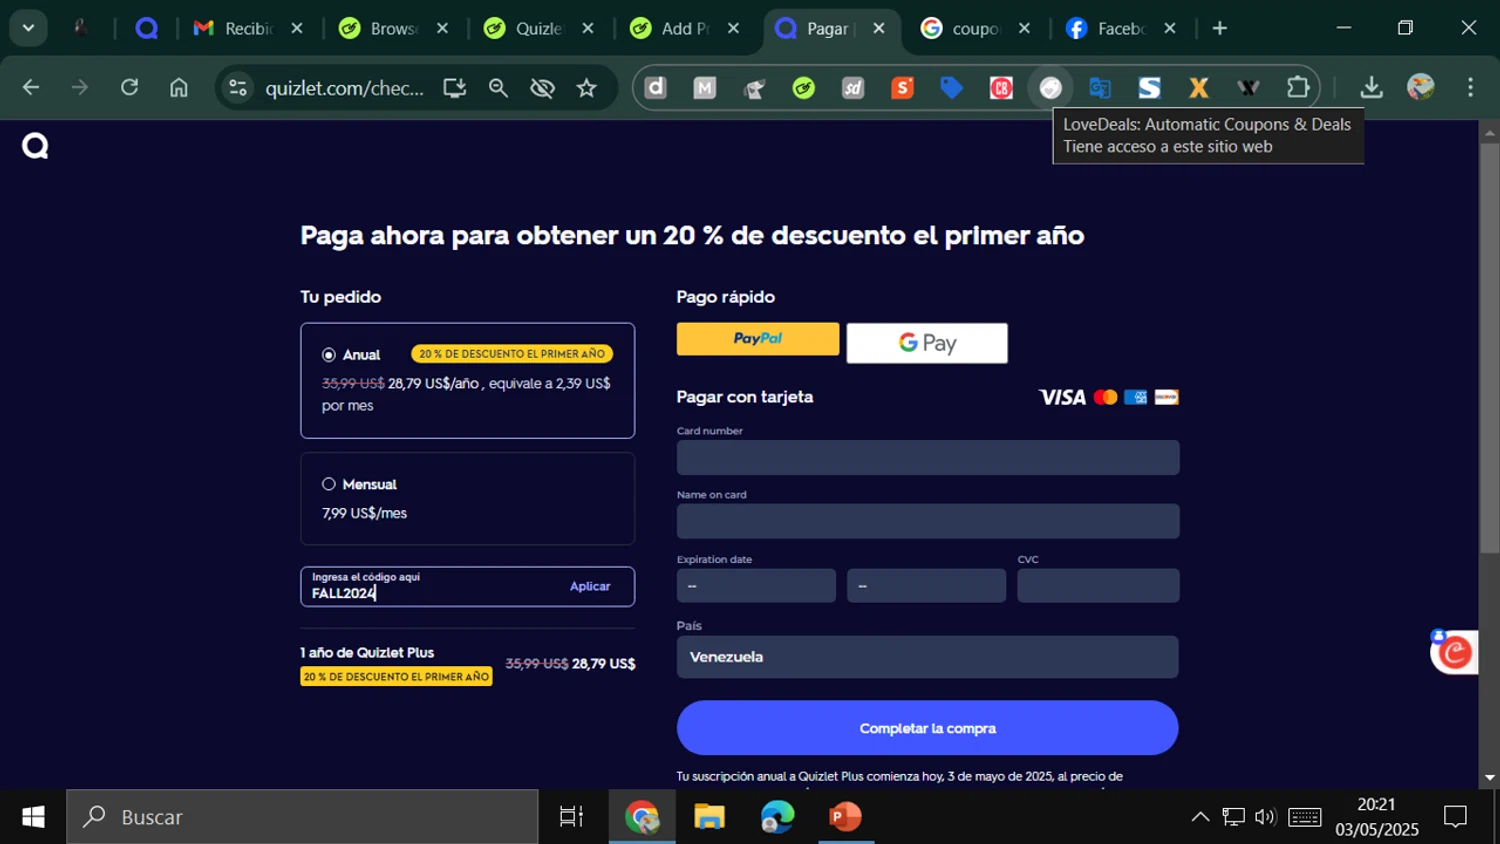Click the gray 'sd' extension icon
This screenshot has width=1500, height=844.
click(x=853, y=88)
